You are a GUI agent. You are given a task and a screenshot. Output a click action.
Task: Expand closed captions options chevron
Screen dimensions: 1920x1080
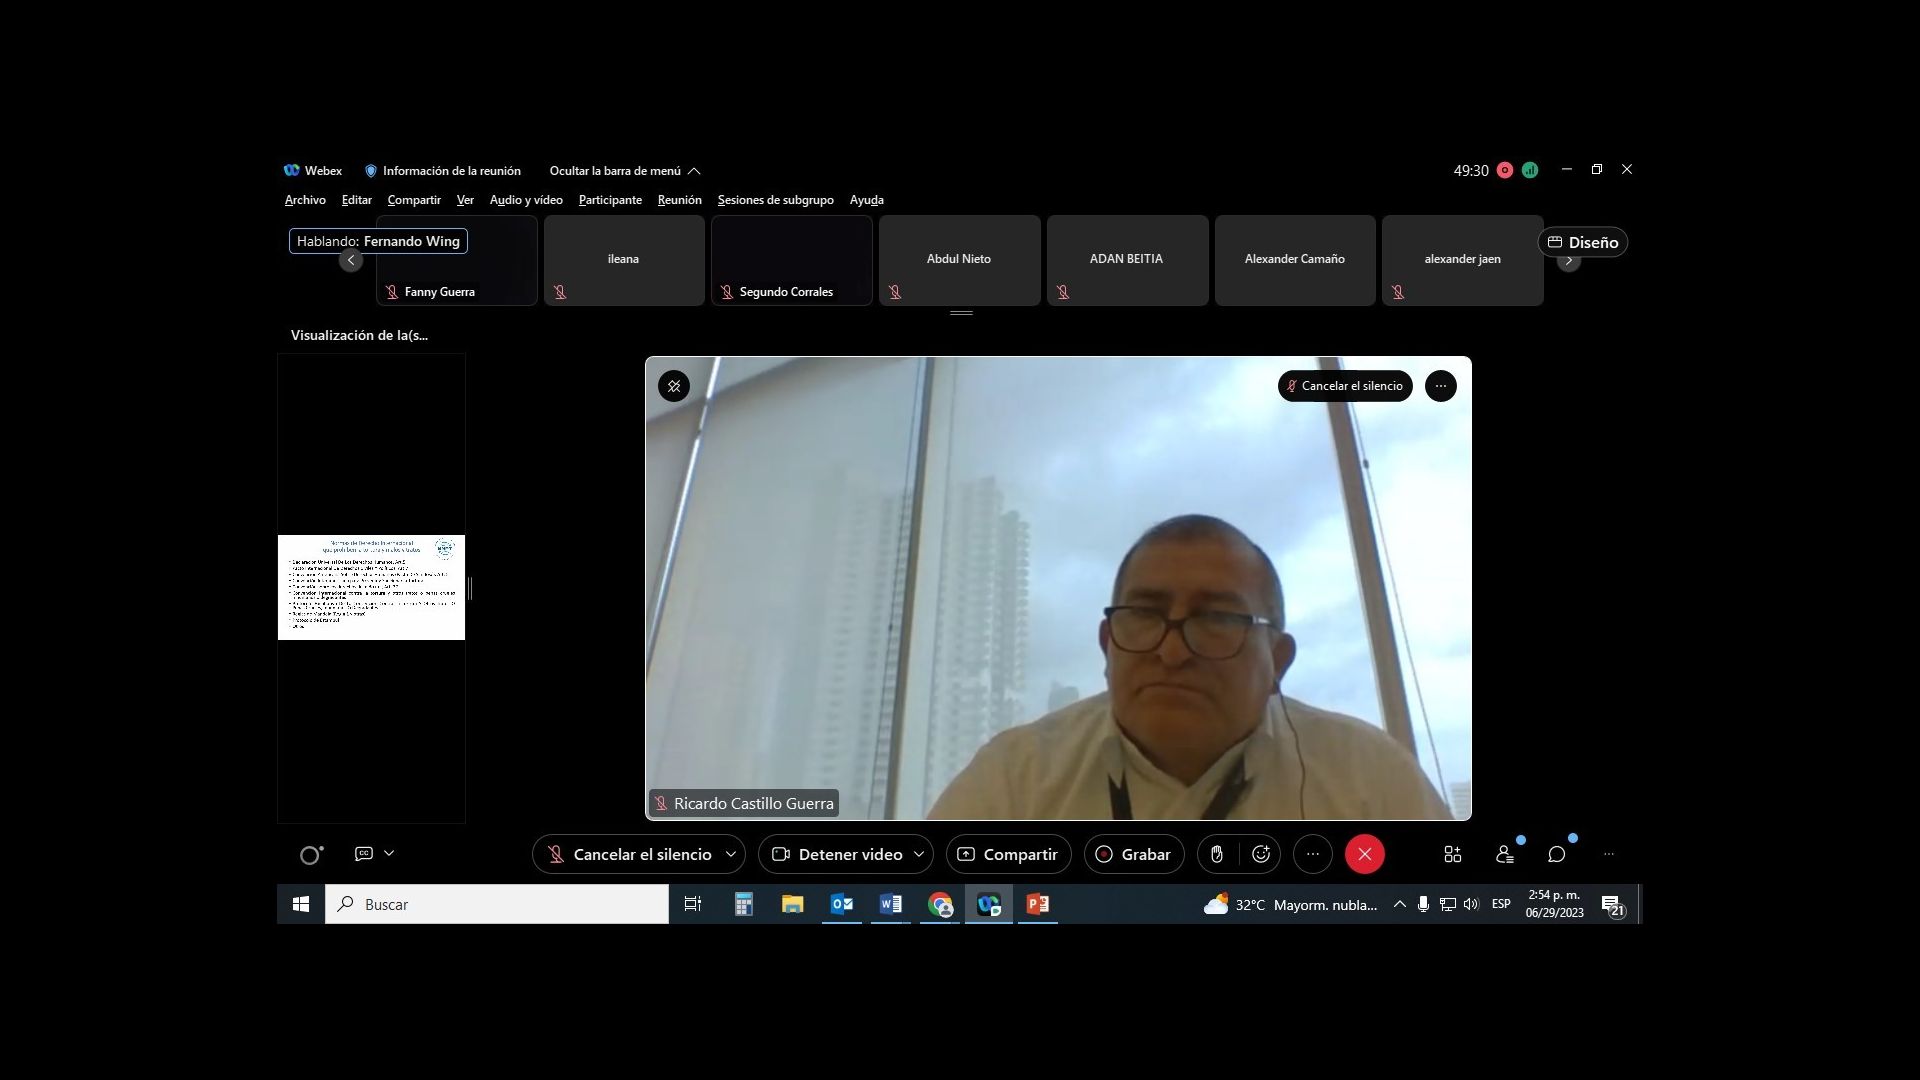click(389, 853)
